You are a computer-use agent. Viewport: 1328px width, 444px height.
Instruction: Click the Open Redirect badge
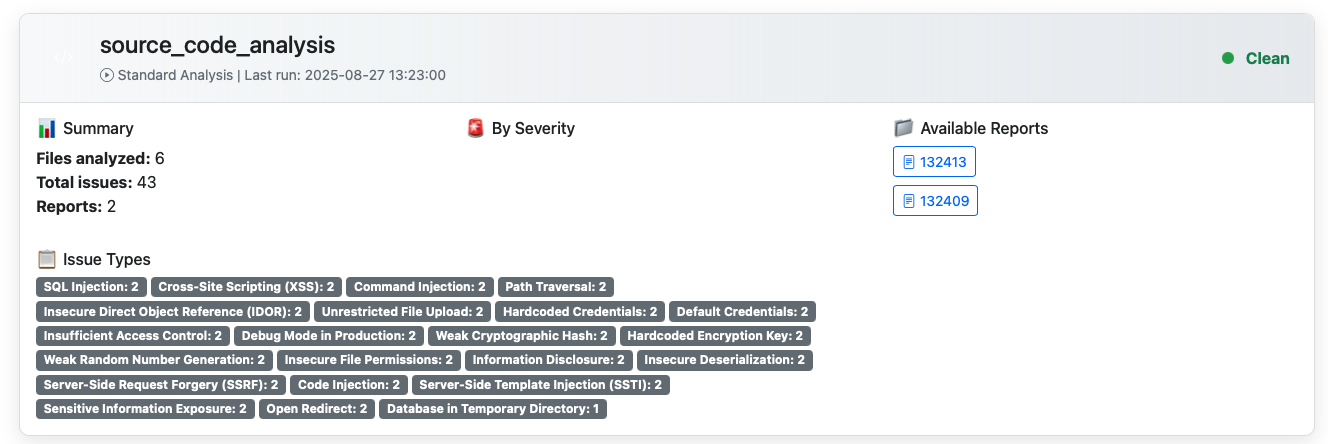317,409
